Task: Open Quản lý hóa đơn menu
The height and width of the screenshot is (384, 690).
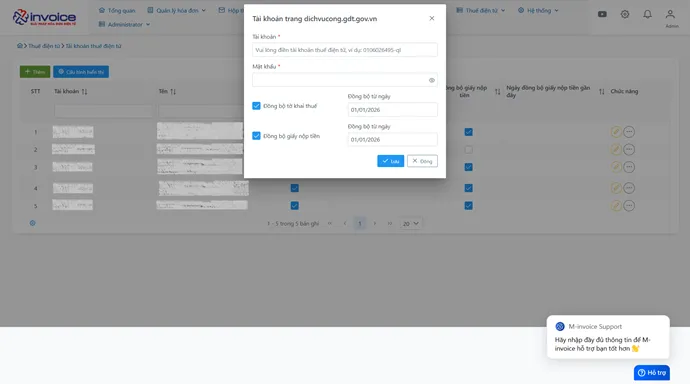Action: 176,10
